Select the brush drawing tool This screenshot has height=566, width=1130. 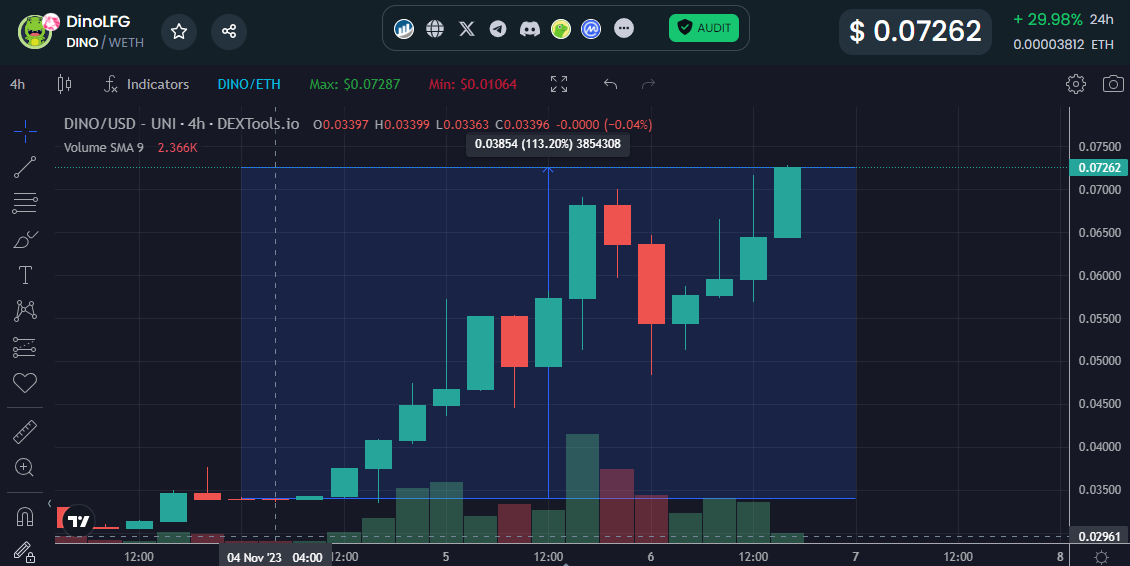click(x=25, y=239)
